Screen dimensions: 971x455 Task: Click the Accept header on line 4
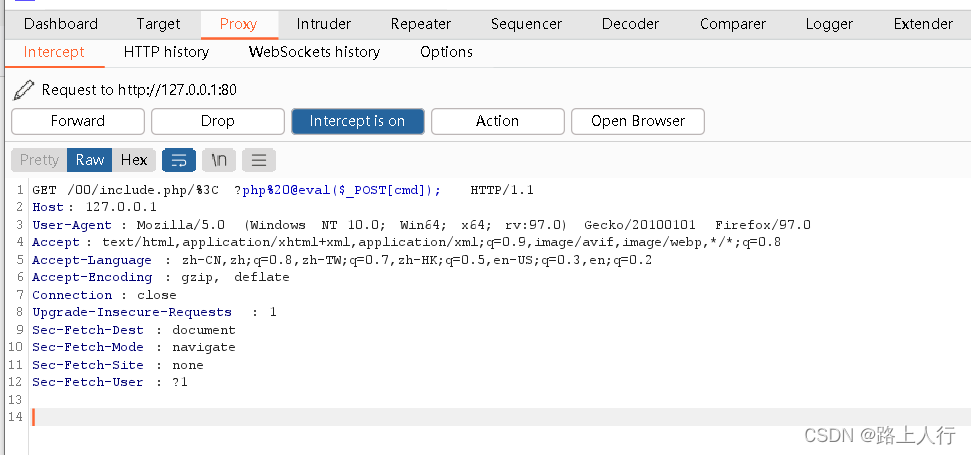(406, 243)
